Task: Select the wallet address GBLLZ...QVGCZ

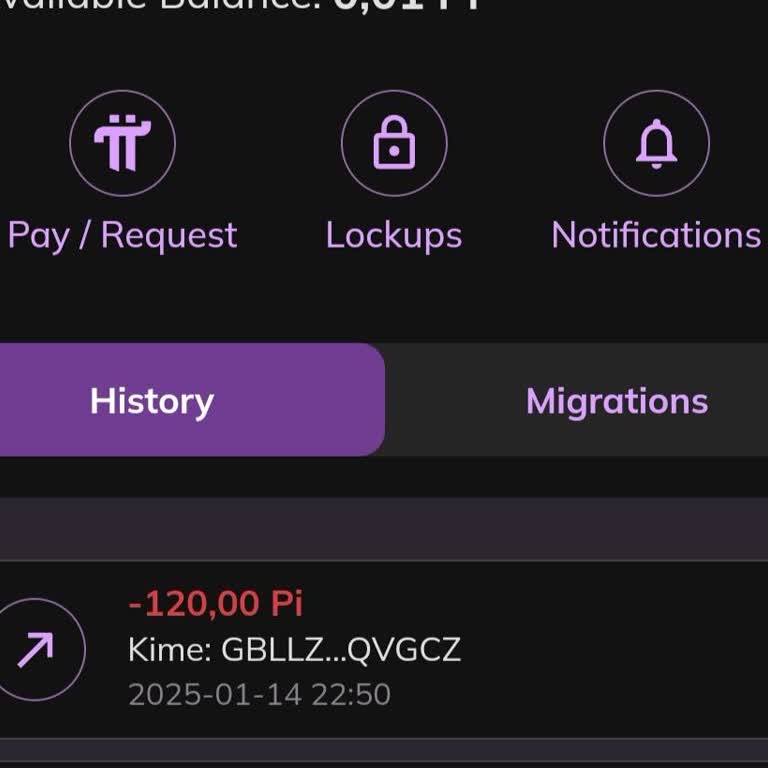Action: 341,650
